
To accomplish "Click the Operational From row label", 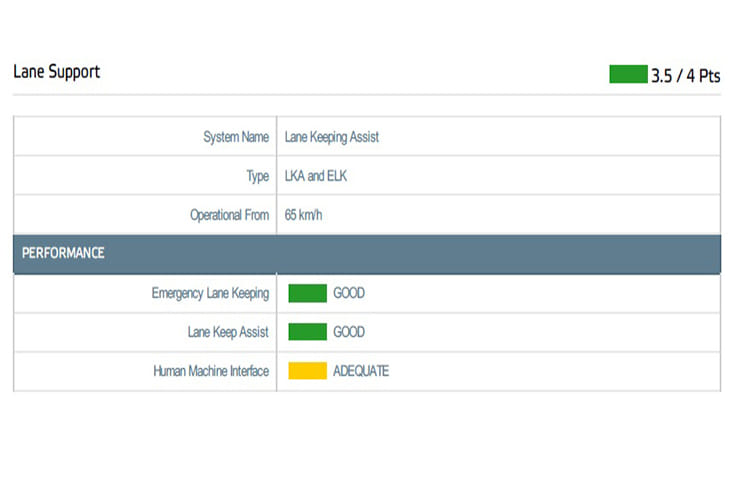I will (x=229, y=215).
